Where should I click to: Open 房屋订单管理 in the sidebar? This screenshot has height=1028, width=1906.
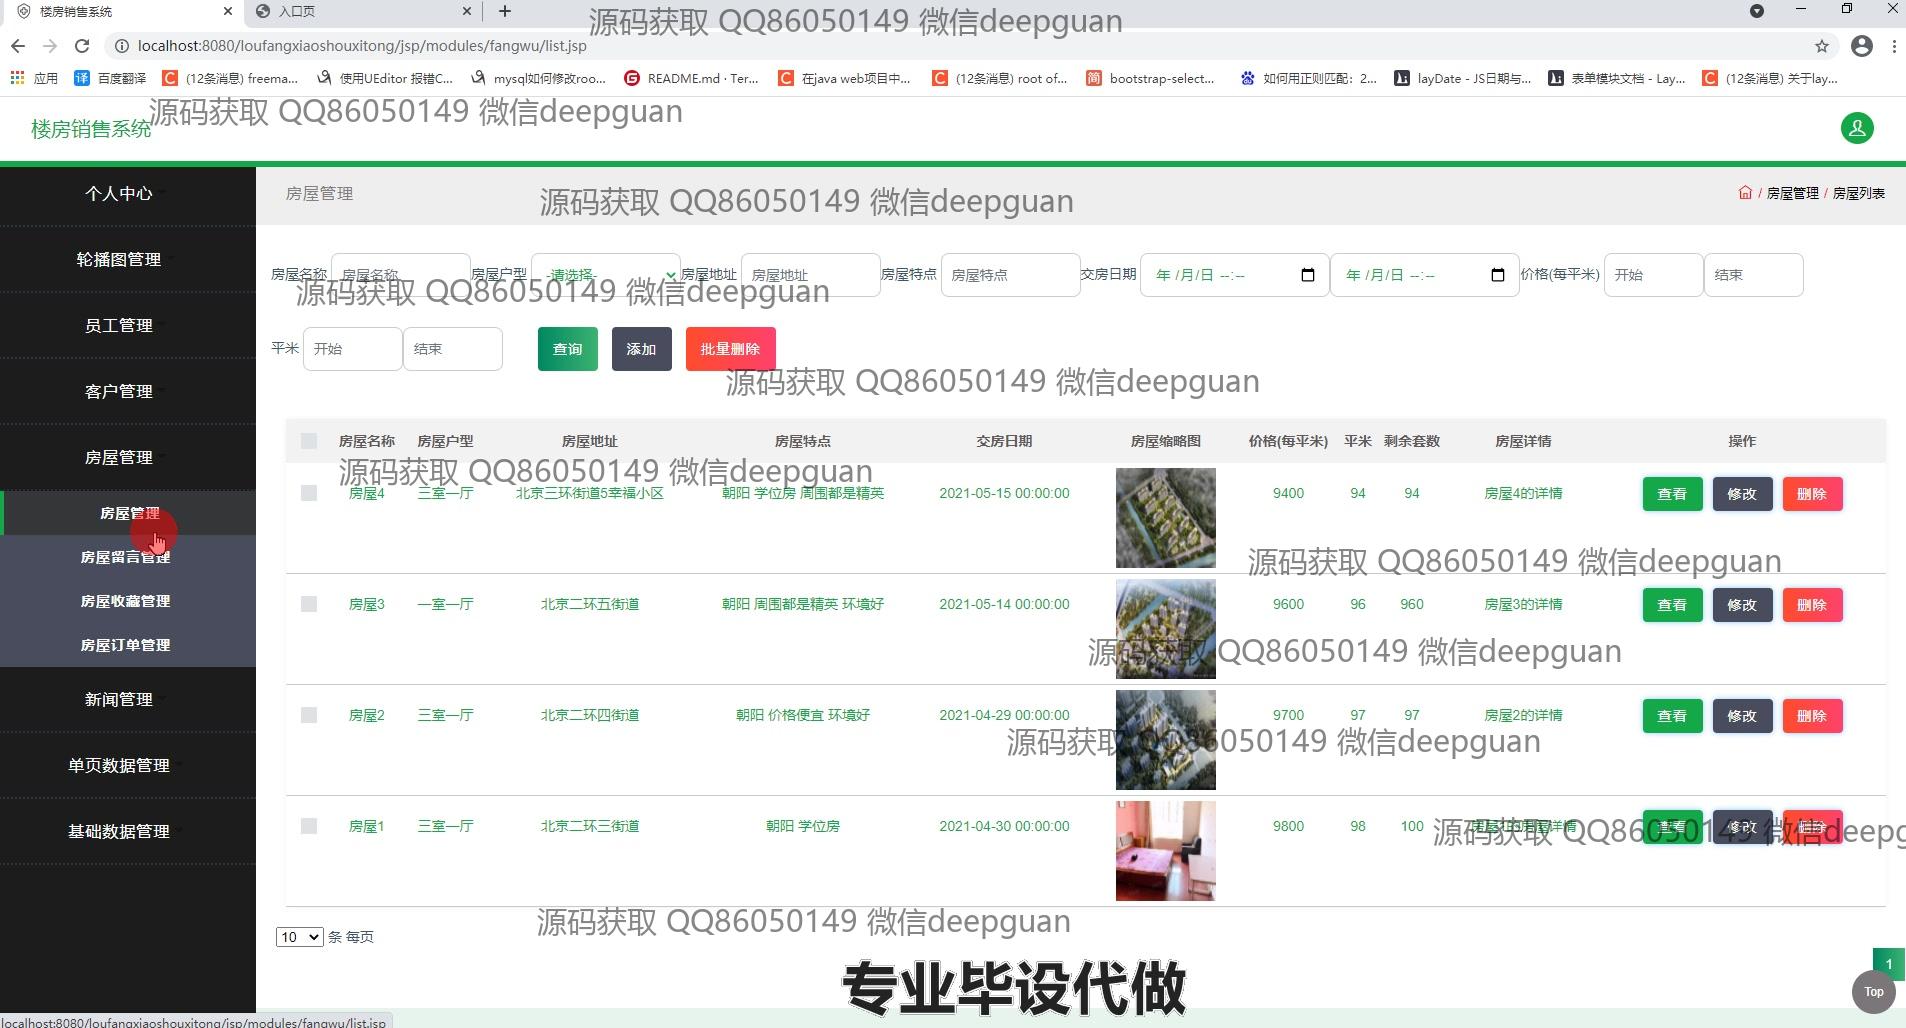126,645
